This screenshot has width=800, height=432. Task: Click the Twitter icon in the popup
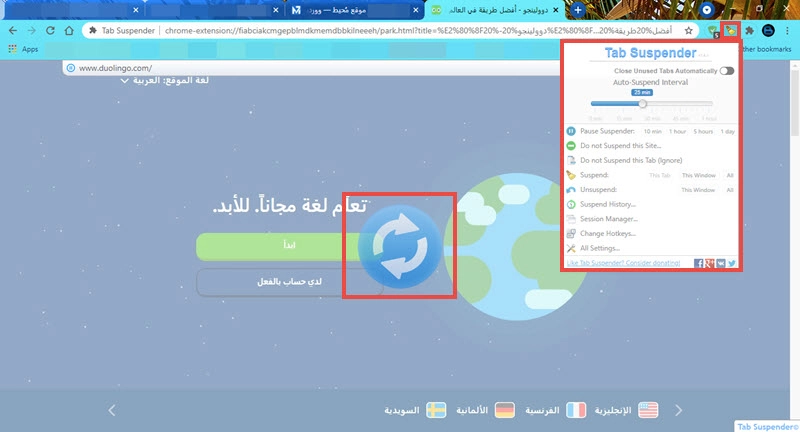click(x=732, y=263)
